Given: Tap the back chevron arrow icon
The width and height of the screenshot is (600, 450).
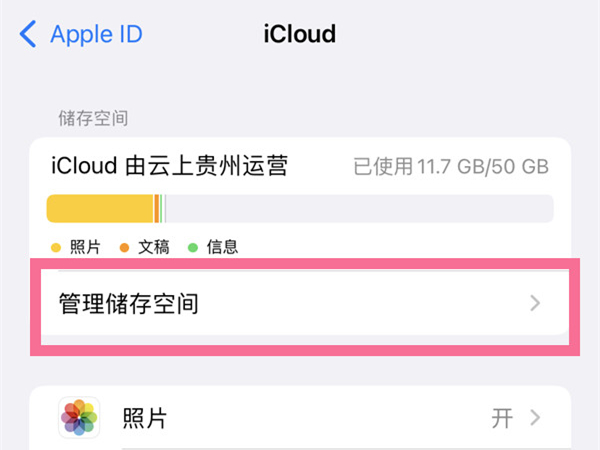Looking at the screenshot, I should click(28, 35).
